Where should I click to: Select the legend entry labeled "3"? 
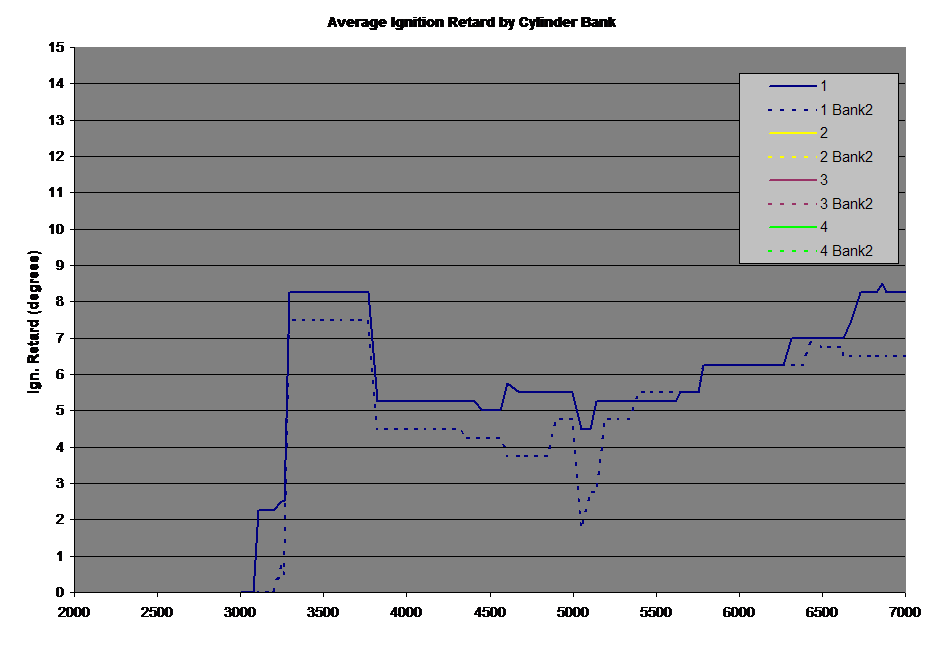coord(823,180)
